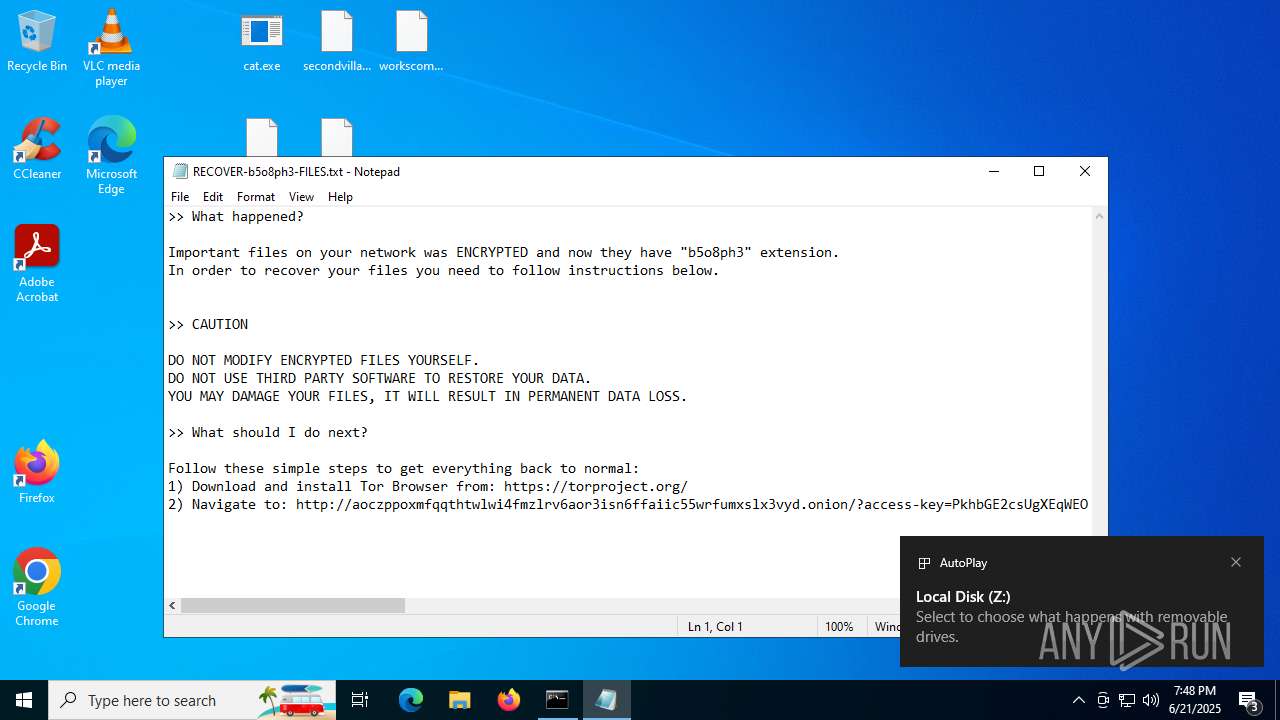The width and height of the screenshot is (1280, 720).
Task: Open Task View in the taskbar
Action: 360,700
